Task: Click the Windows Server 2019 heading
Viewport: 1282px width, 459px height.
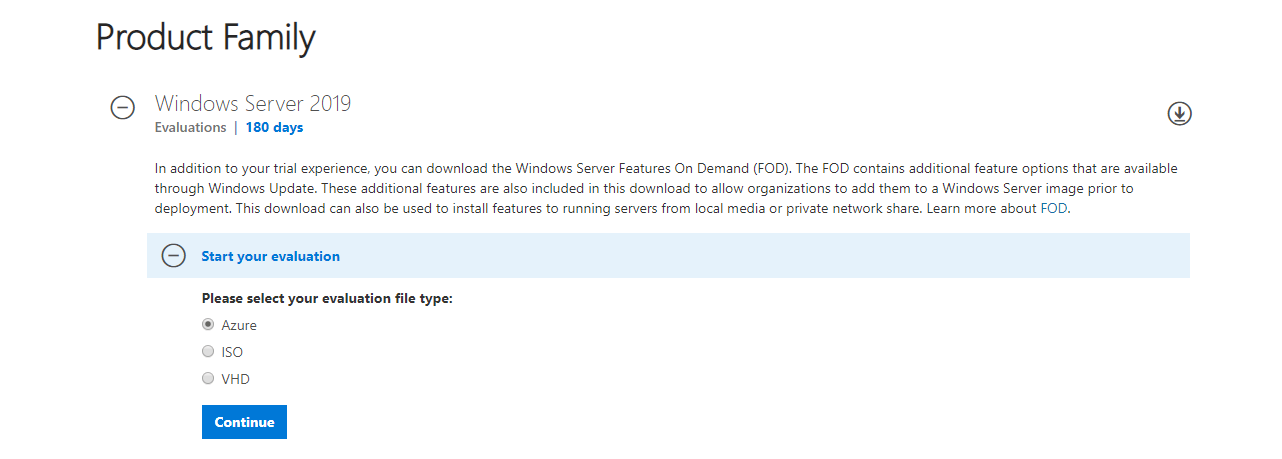Action: (x=253, y=103)
